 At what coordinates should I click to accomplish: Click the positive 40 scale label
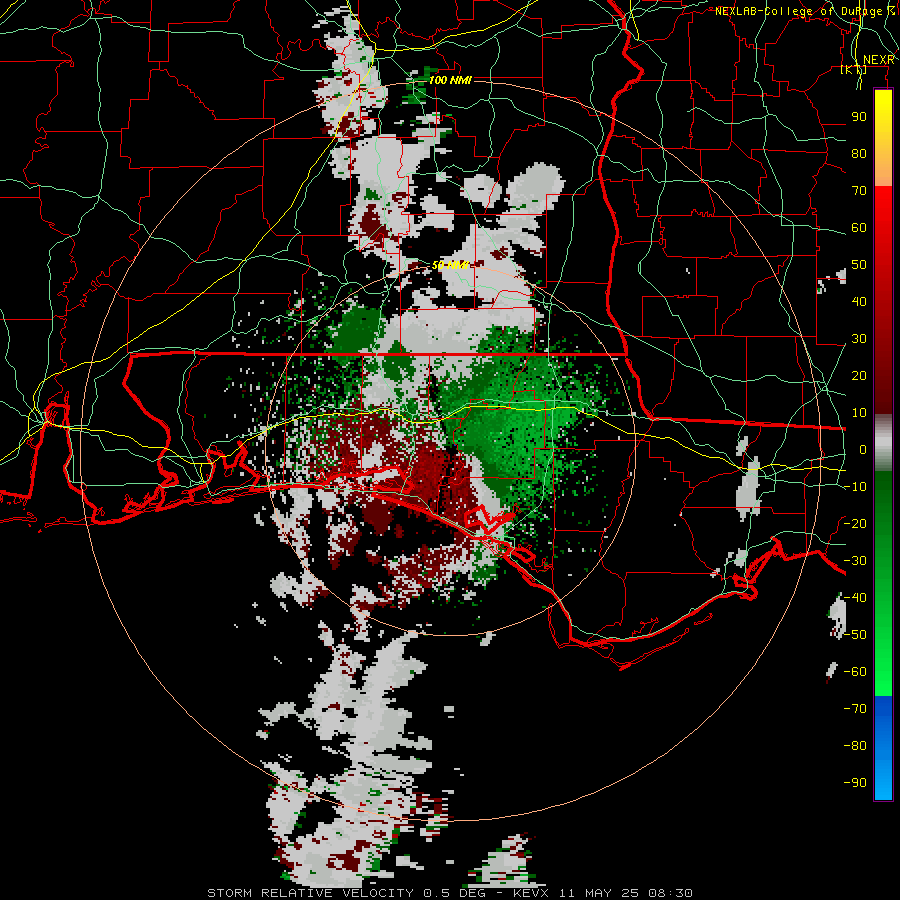(x=859, y=301)
